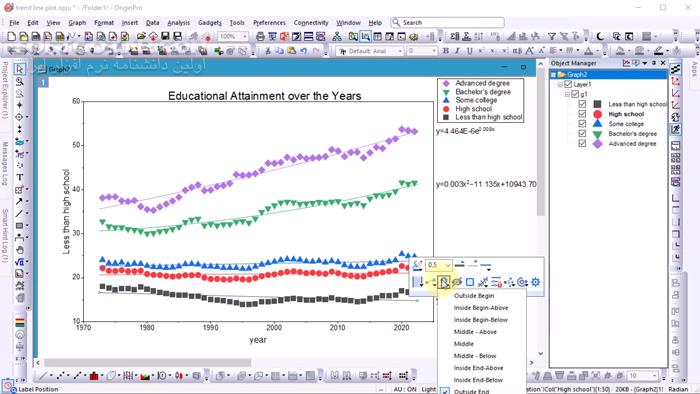Select Inside End-Below from the list

478,380
